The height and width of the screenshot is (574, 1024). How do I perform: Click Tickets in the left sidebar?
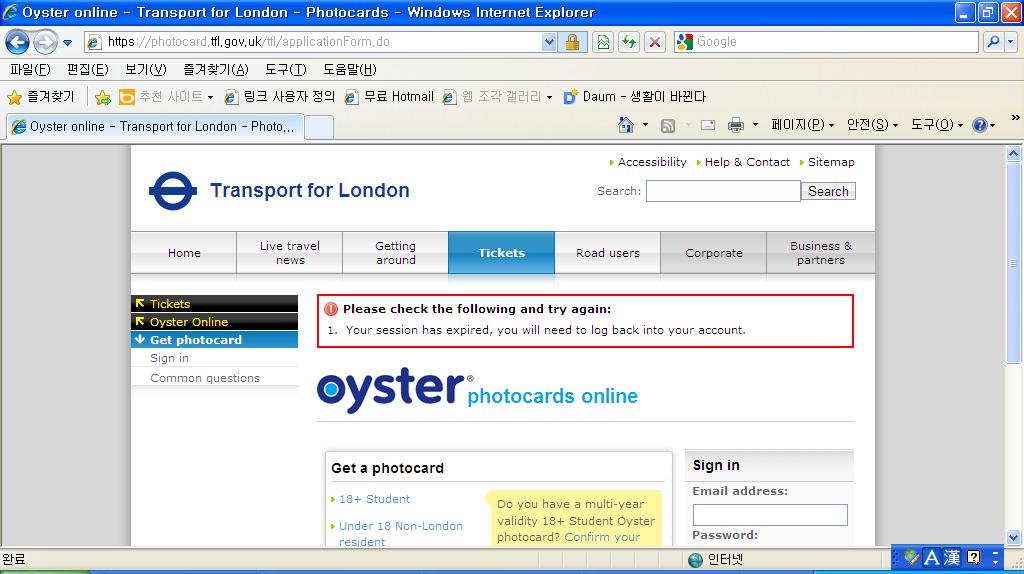[x=214, y=304]
